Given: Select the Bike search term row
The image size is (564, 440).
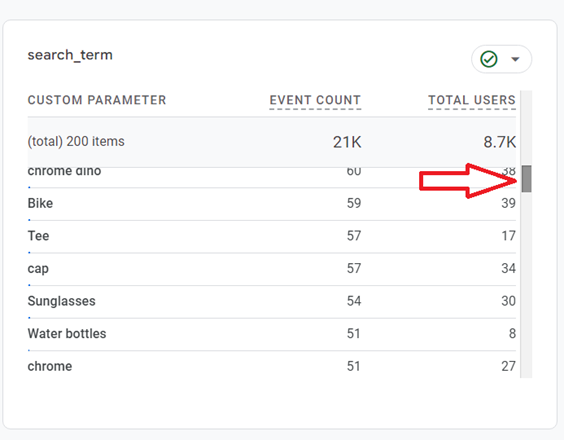Looking at the screenshot, I should pos(272,204).
